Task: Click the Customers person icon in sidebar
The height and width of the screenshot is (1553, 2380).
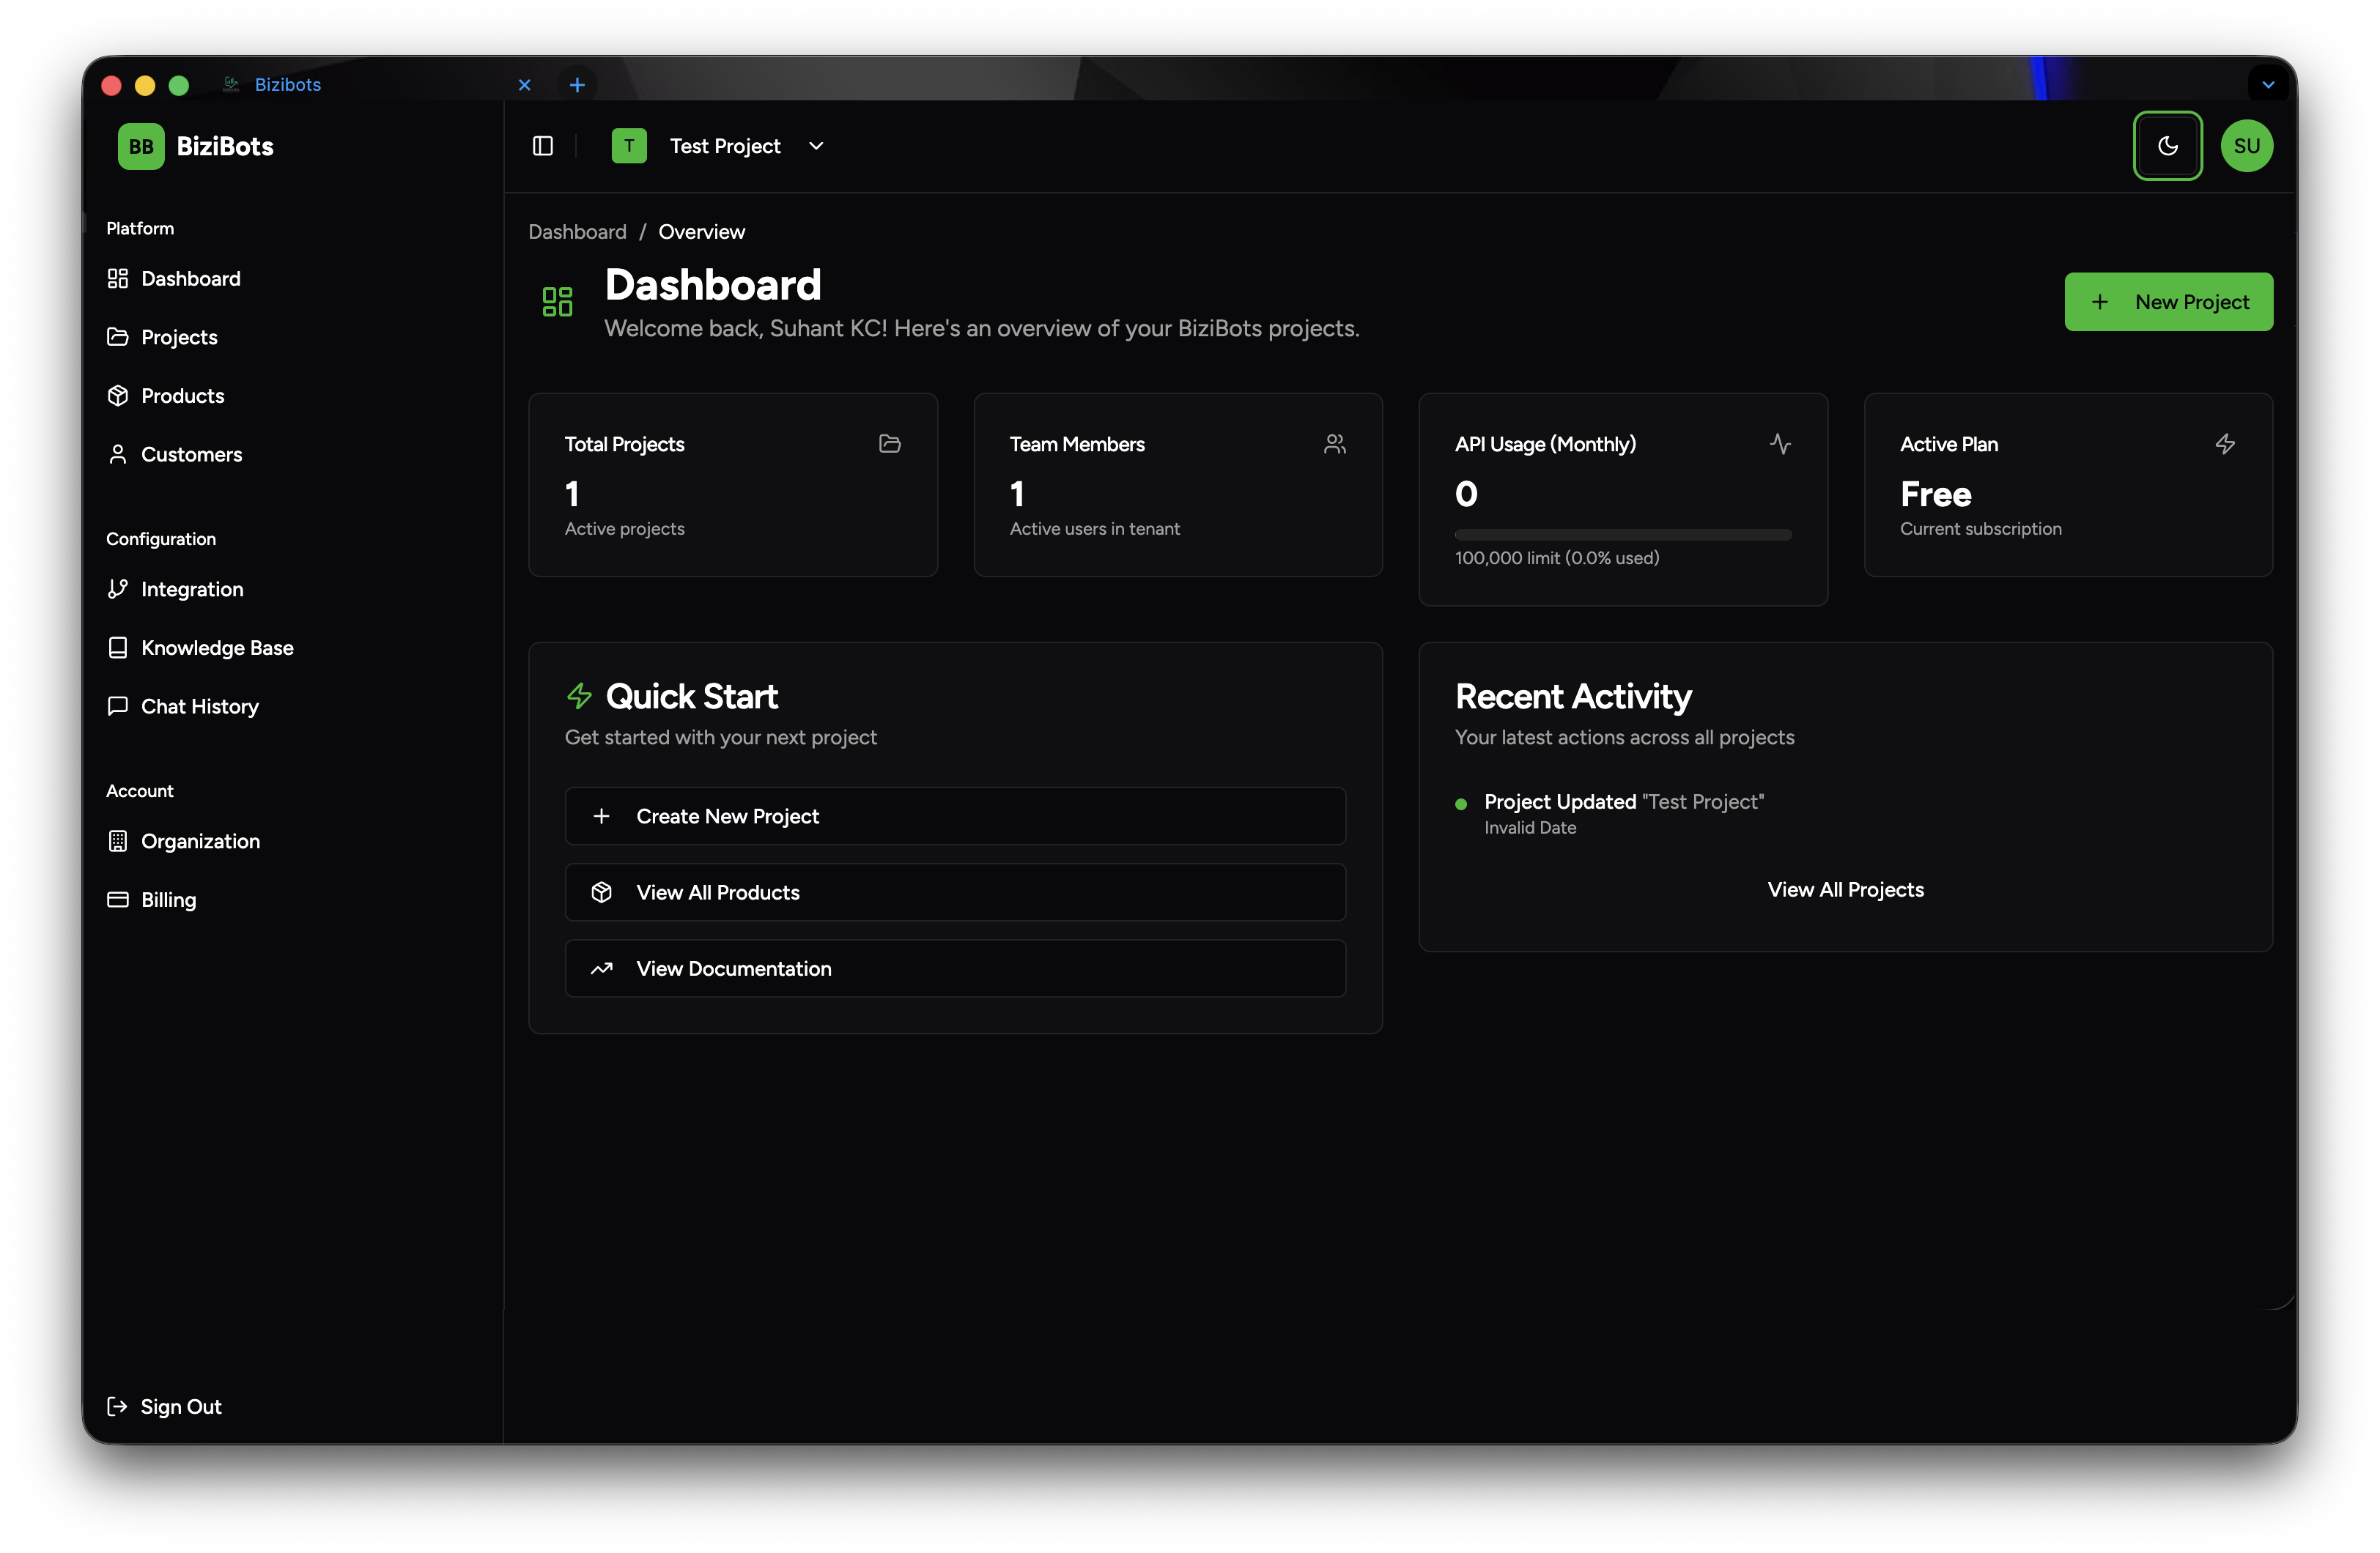Action: tap(118, 454)
